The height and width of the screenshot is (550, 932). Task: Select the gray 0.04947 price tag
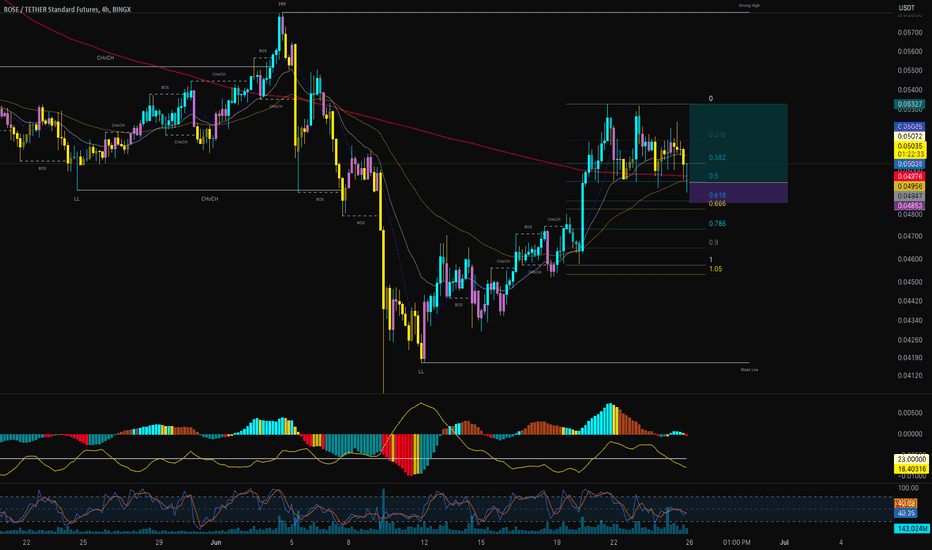pyautogui.click(x=909, y=196)
